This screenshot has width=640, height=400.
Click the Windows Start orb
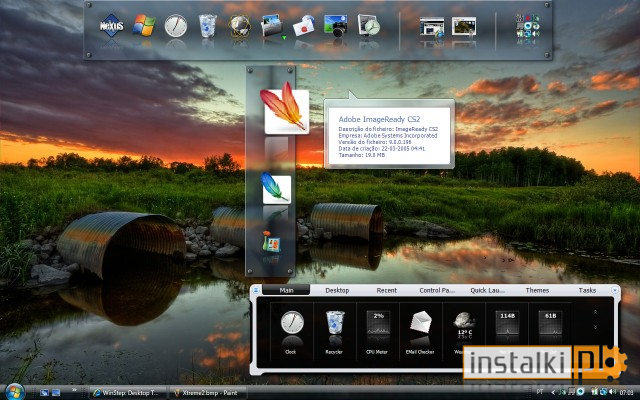point(15,392)
